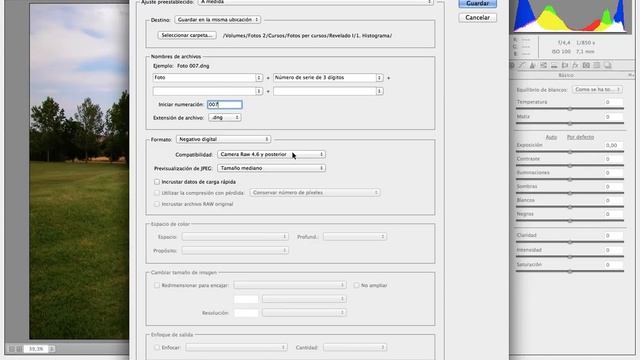Viewport: 640px width, 360px height.
Task: Enable Incrustar datos de carga rápida checkbox
Action: tap(157, 182)
